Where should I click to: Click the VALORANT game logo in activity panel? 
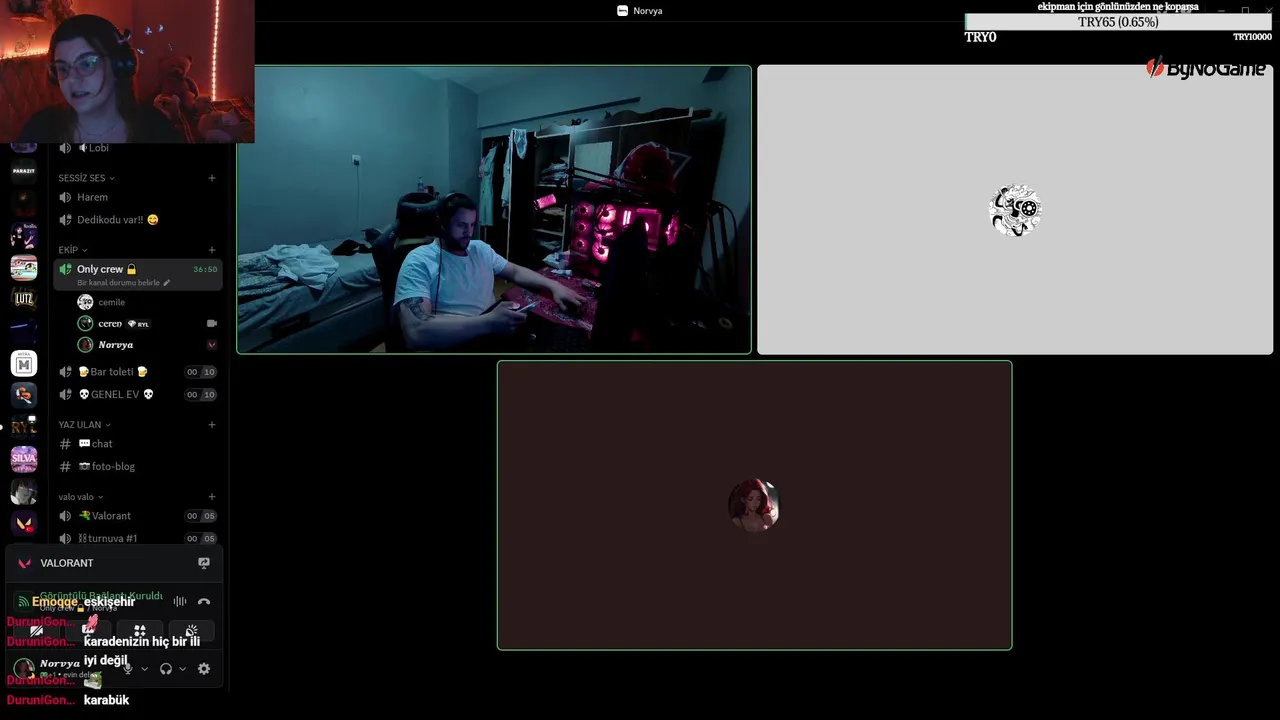coord(25,563)
